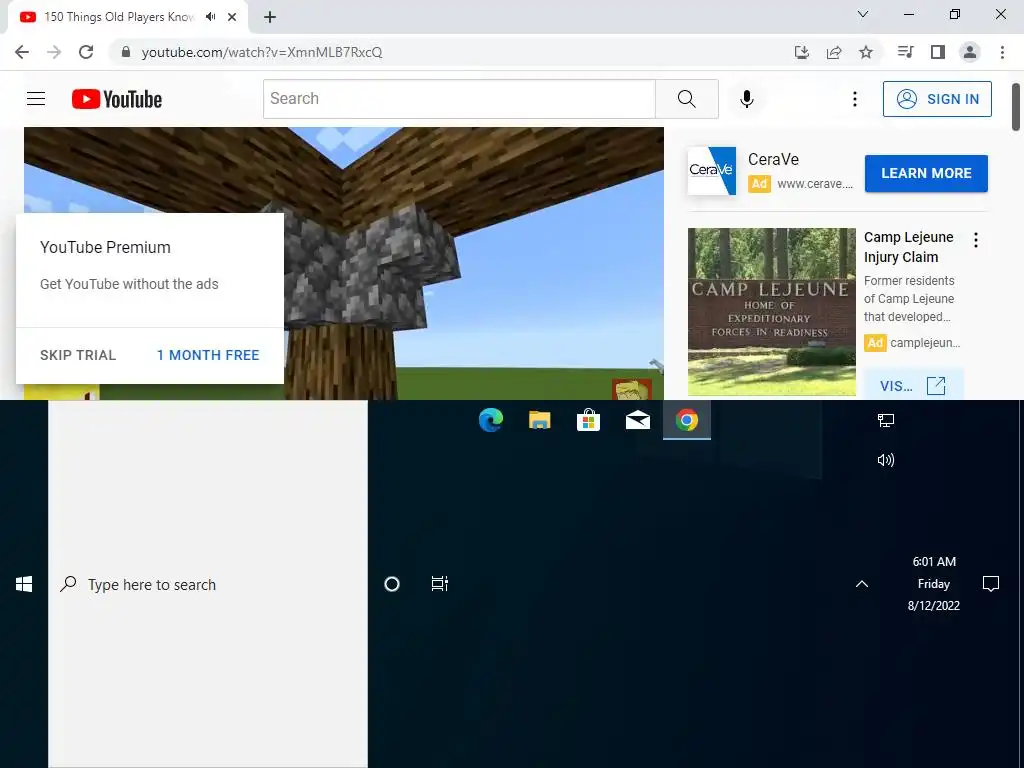Screen dimensions: 1024x768
Task: Open File Explorer from the taskbar
Action: pyautogui.click(x=539, y=419)
